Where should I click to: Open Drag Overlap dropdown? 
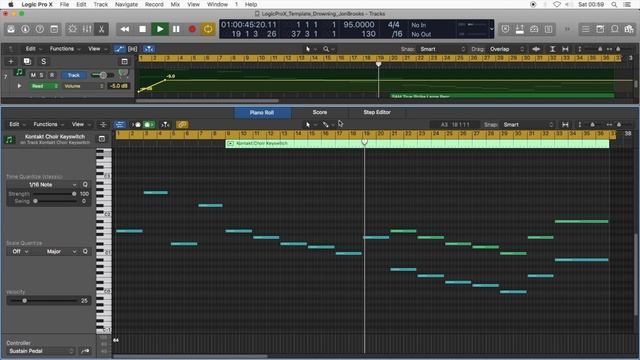point(507,49)
